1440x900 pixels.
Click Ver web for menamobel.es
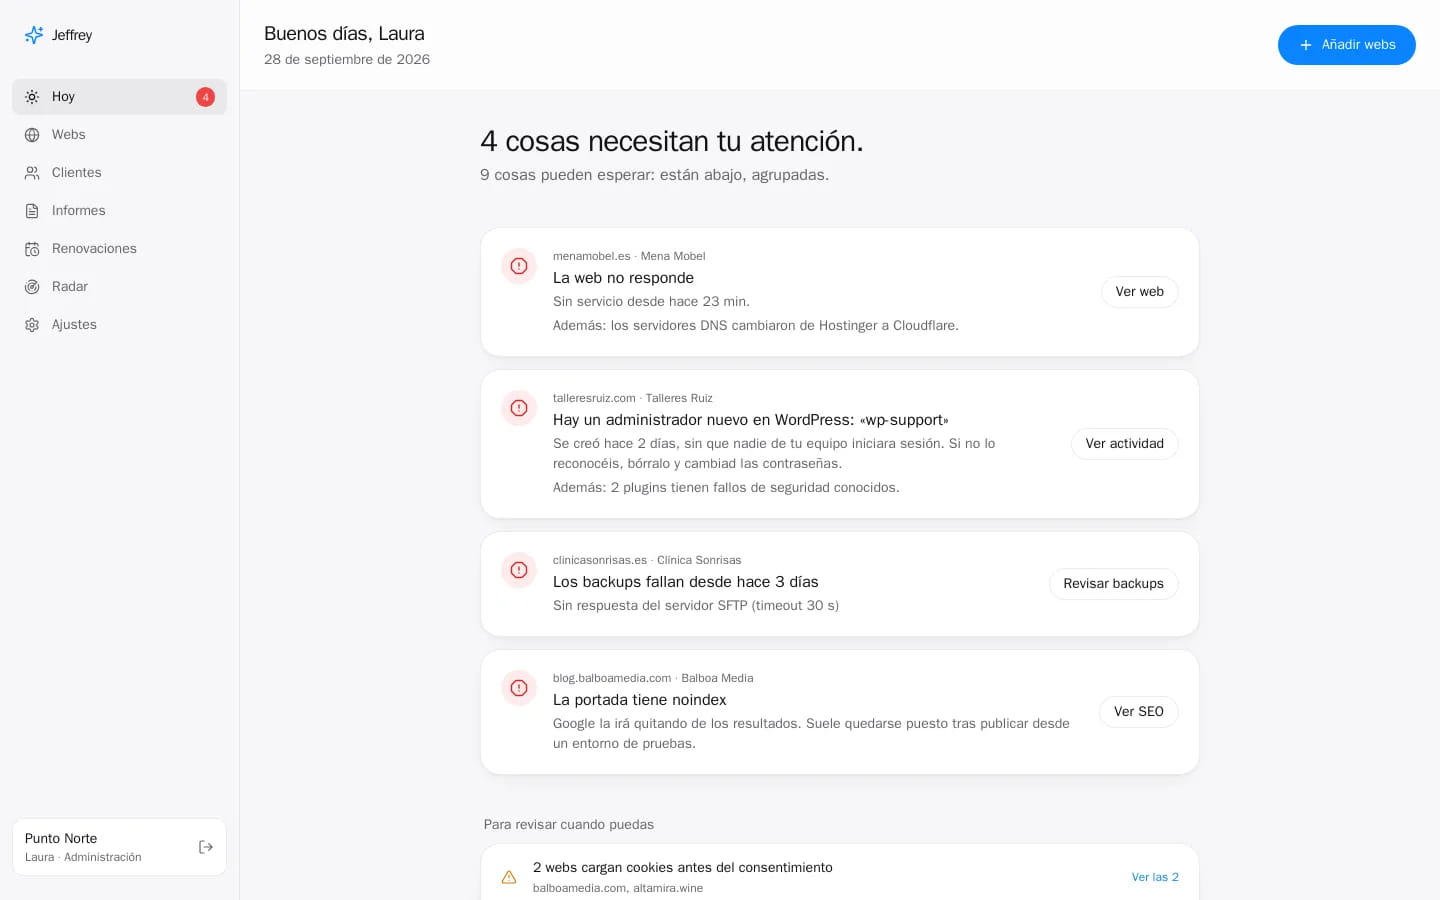[1139, 292]
